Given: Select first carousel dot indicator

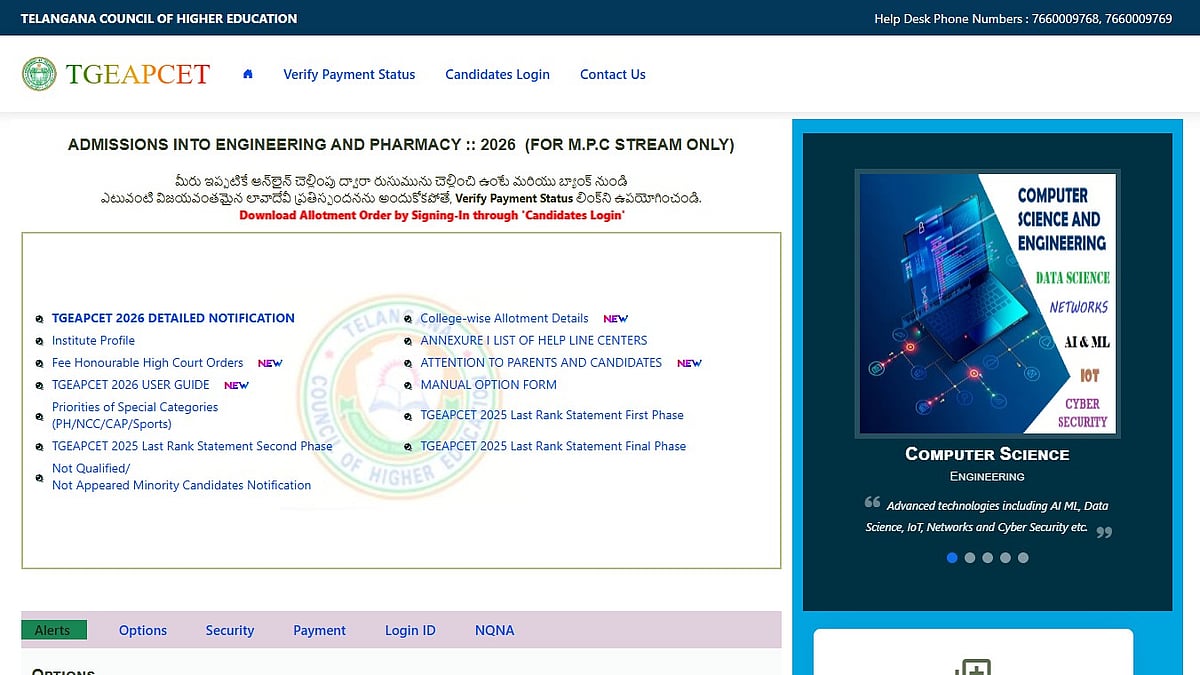Looking at the screenshot, I should pos(952,558).
